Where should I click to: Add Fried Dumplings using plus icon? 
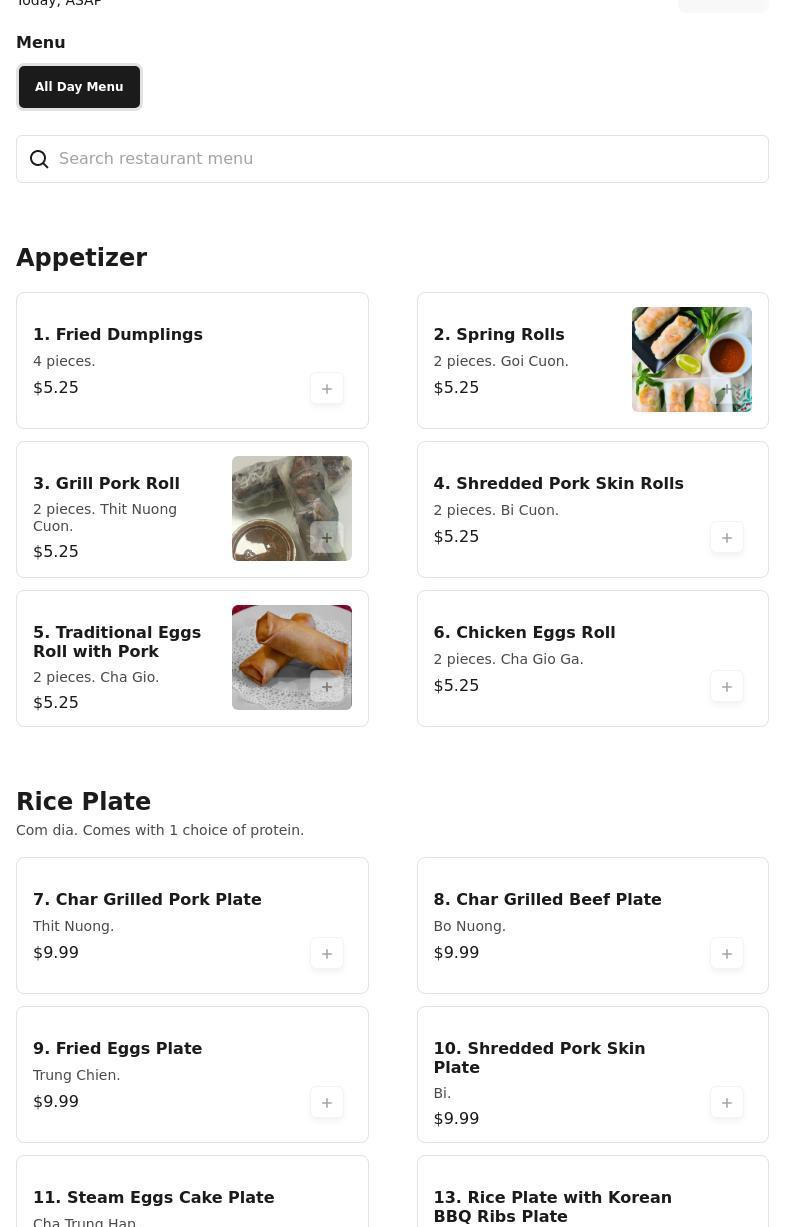(x=327, y=389)
